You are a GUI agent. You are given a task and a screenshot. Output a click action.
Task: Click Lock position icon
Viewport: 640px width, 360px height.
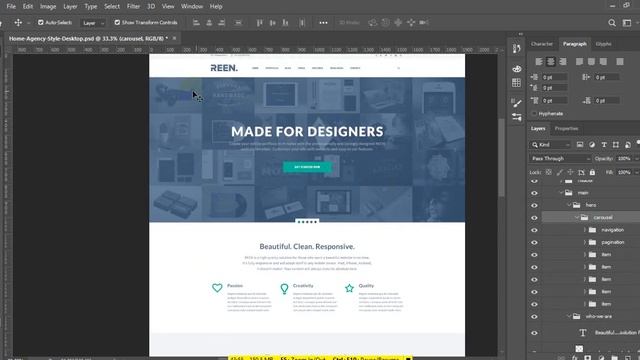point(570,172)
